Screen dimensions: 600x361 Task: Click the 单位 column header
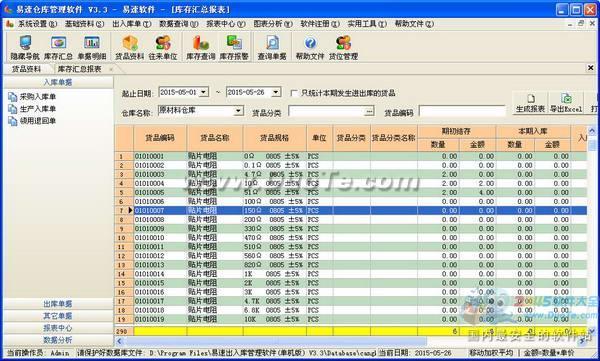[x=320, y=138]
